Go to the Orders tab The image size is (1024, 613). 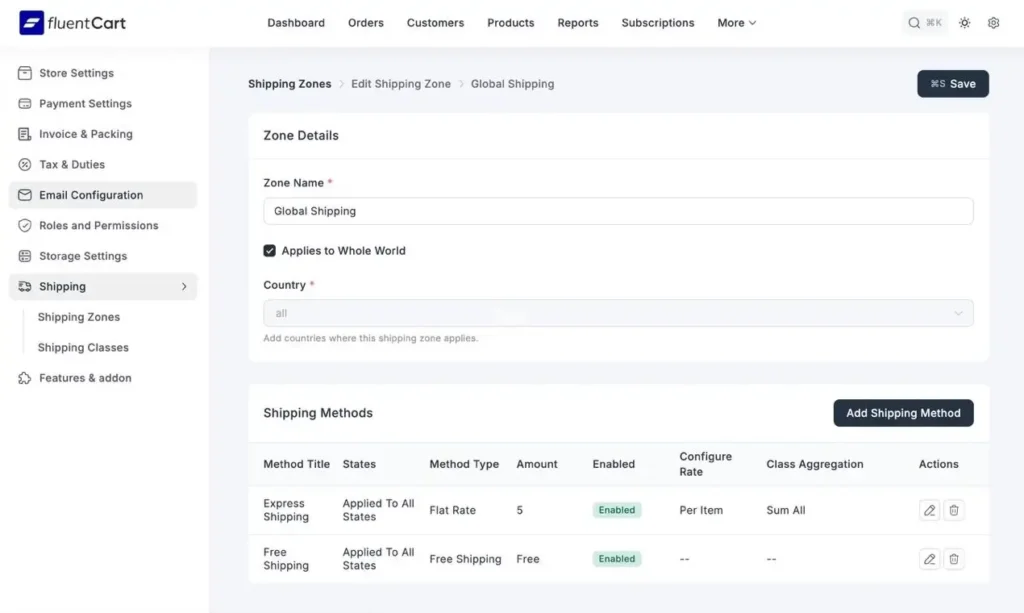[x=365, y=23]
